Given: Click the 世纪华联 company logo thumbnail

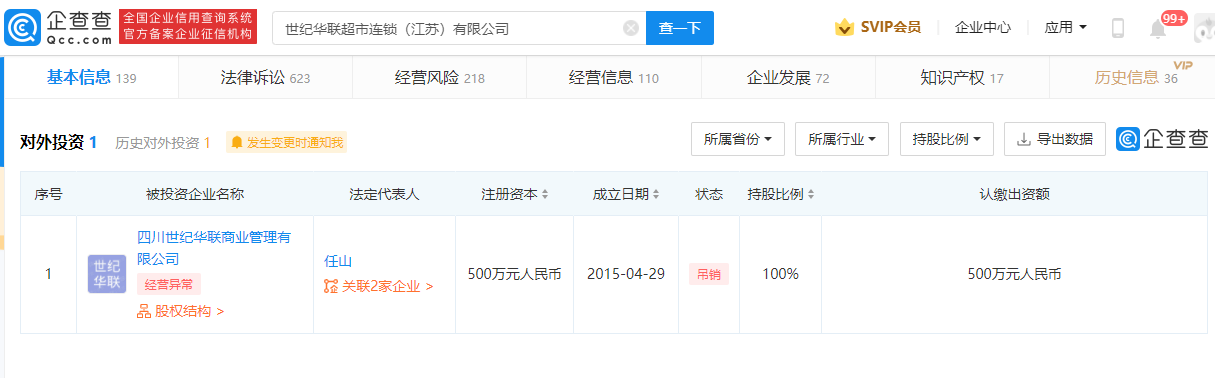Looking at the screenshot, I should (107, 274).
